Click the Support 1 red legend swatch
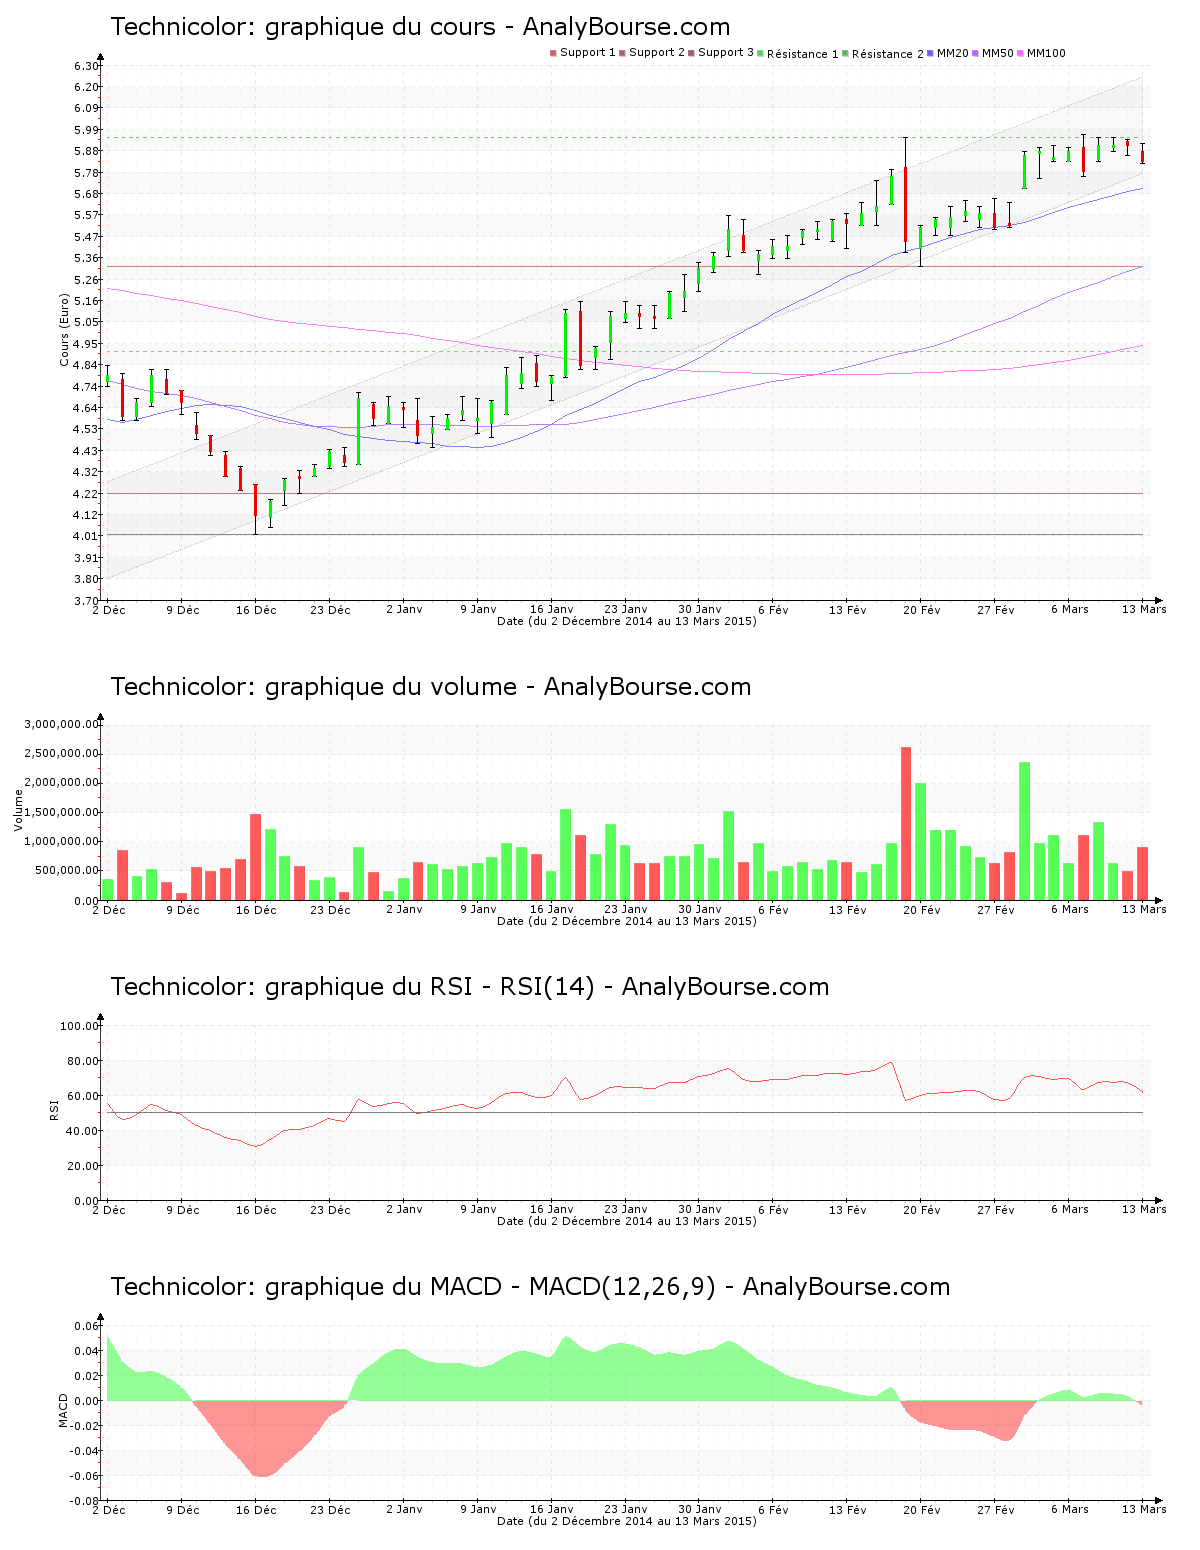Screen dimensions: 1200x1550 tap(553, 53)
